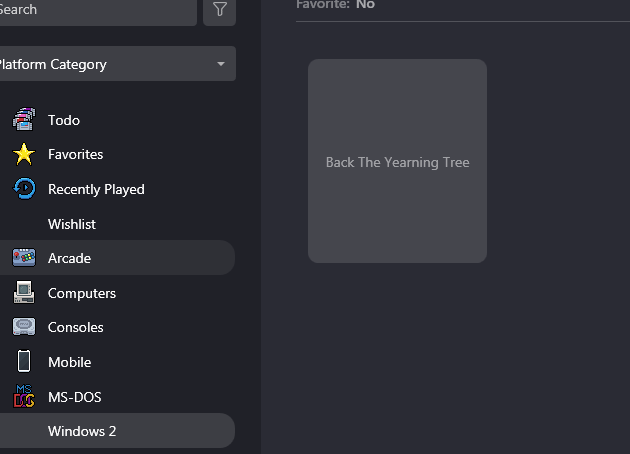
Task: Open the filter funnel button
Action: tap(219, 10)
